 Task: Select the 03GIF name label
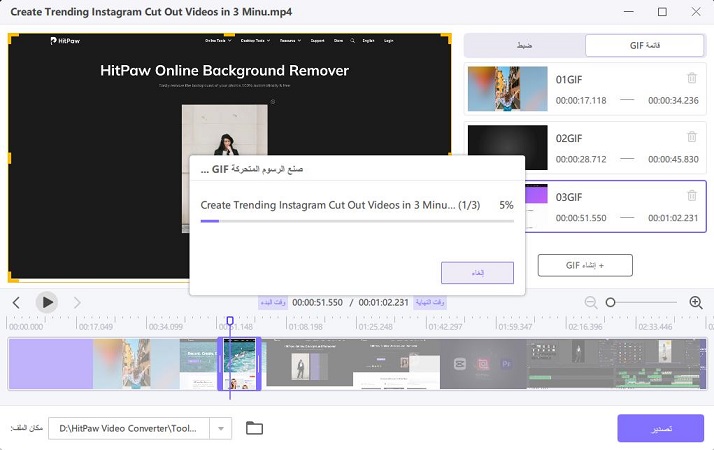point(569,197)
